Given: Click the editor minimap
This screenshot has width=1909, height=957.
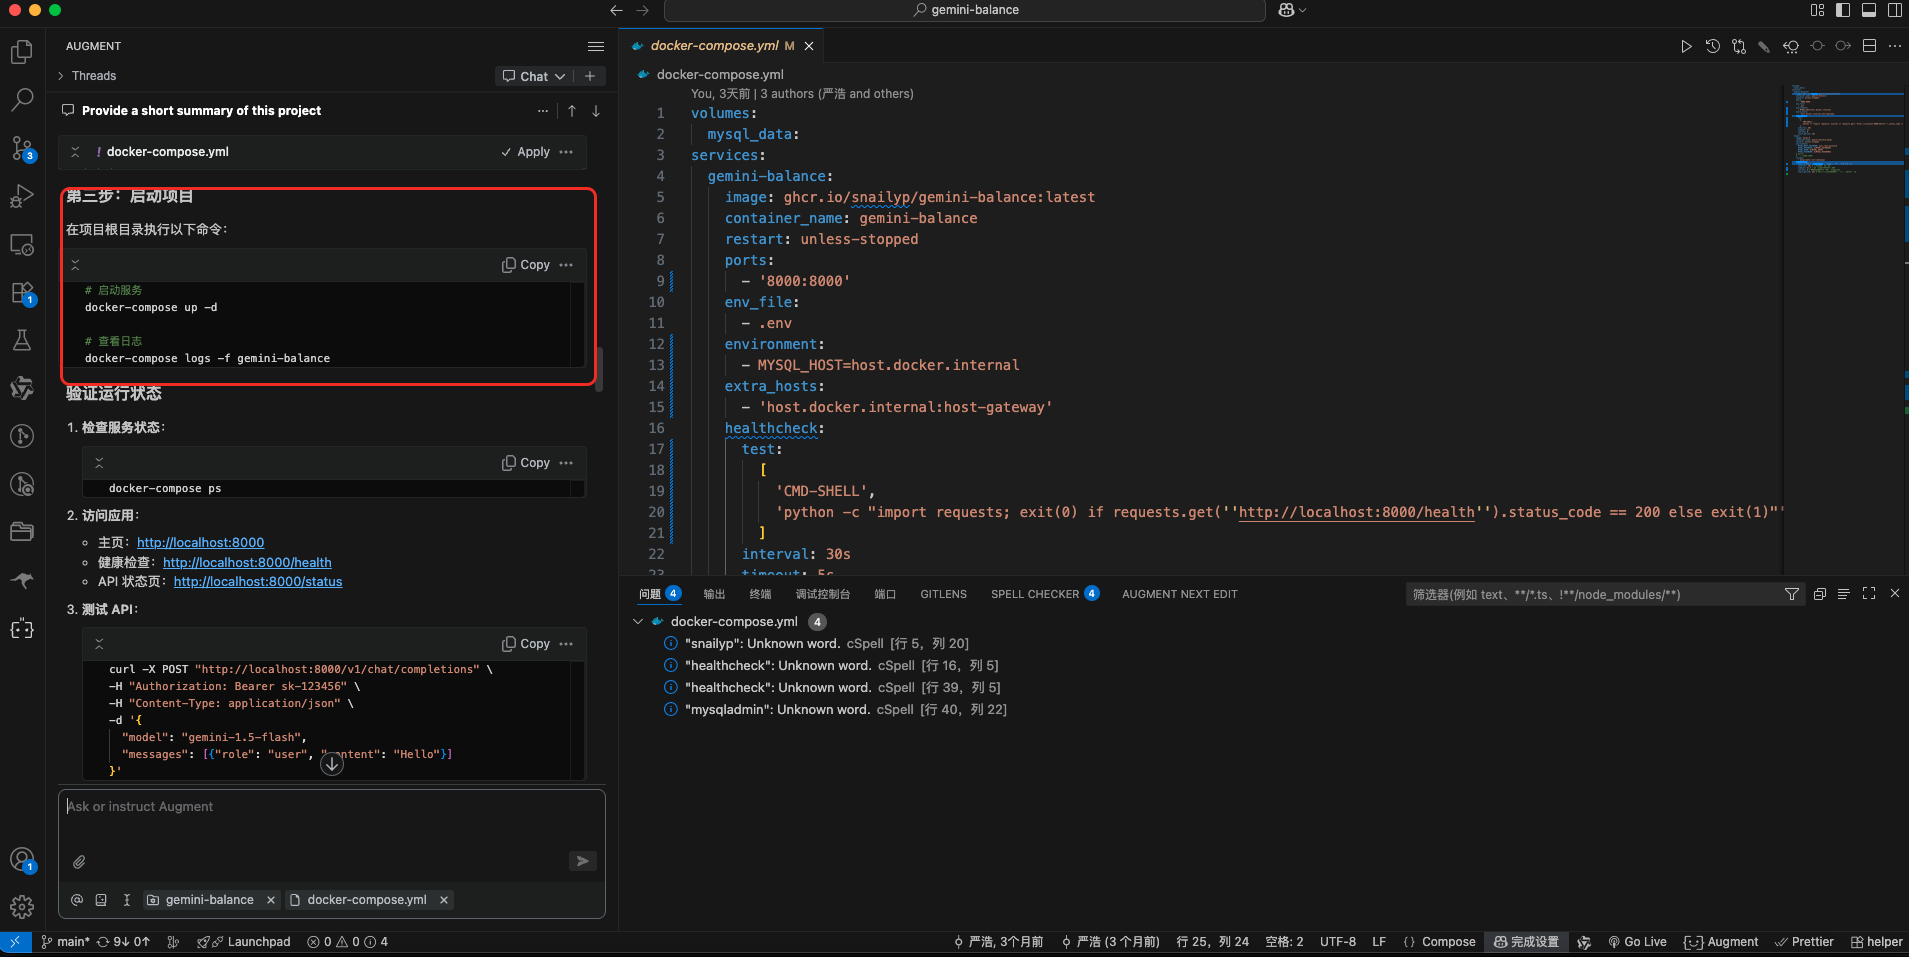Looking at the screenshot, I should tap(1845, 130).
